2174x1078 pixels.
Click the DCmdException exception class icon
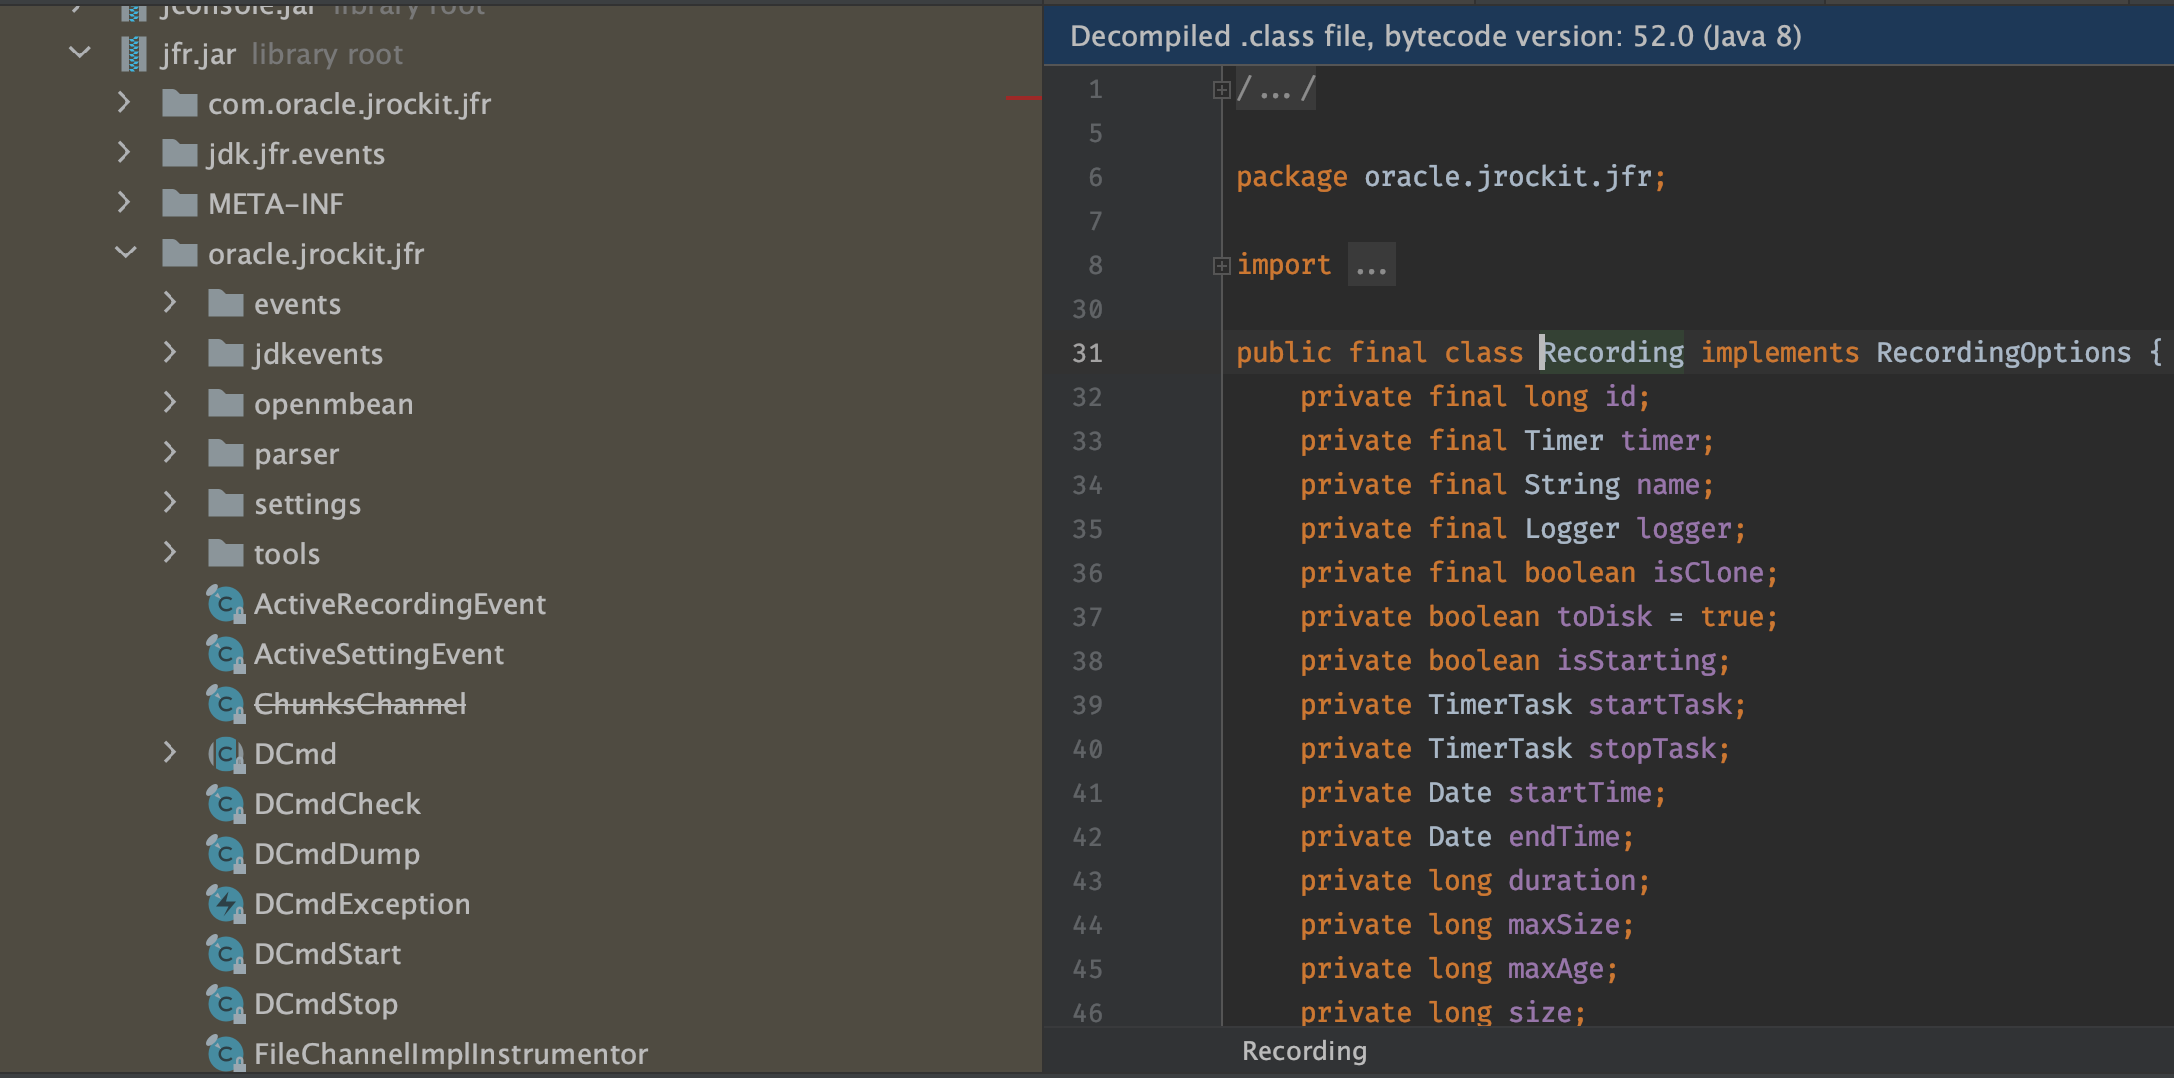click(226, 904)
